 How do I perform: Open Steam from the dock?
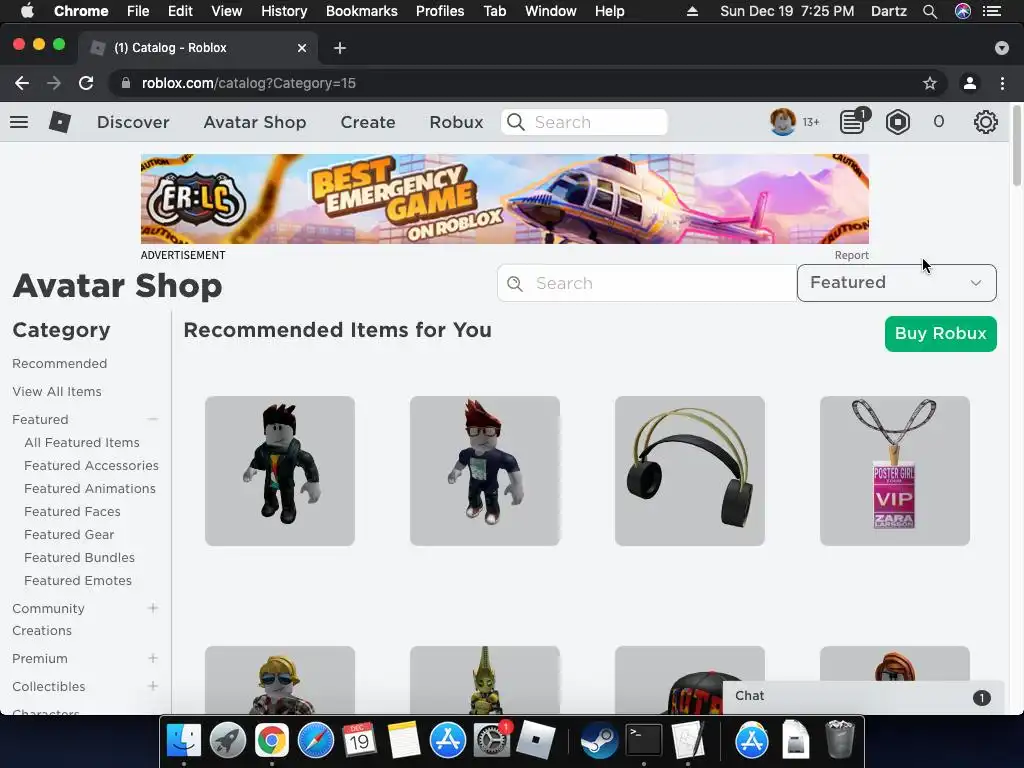(x=599, y=741)
